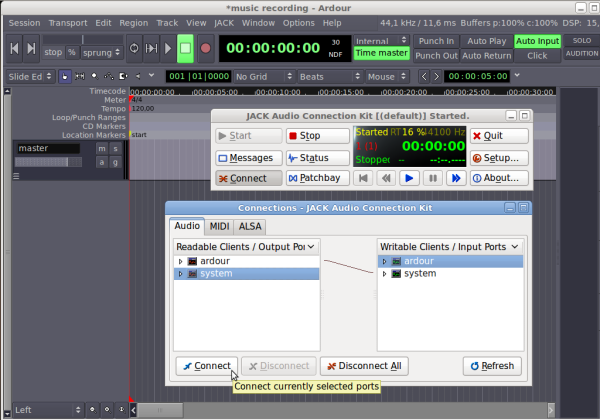Click JACK transport rewind to start button

tap(363, 178)
